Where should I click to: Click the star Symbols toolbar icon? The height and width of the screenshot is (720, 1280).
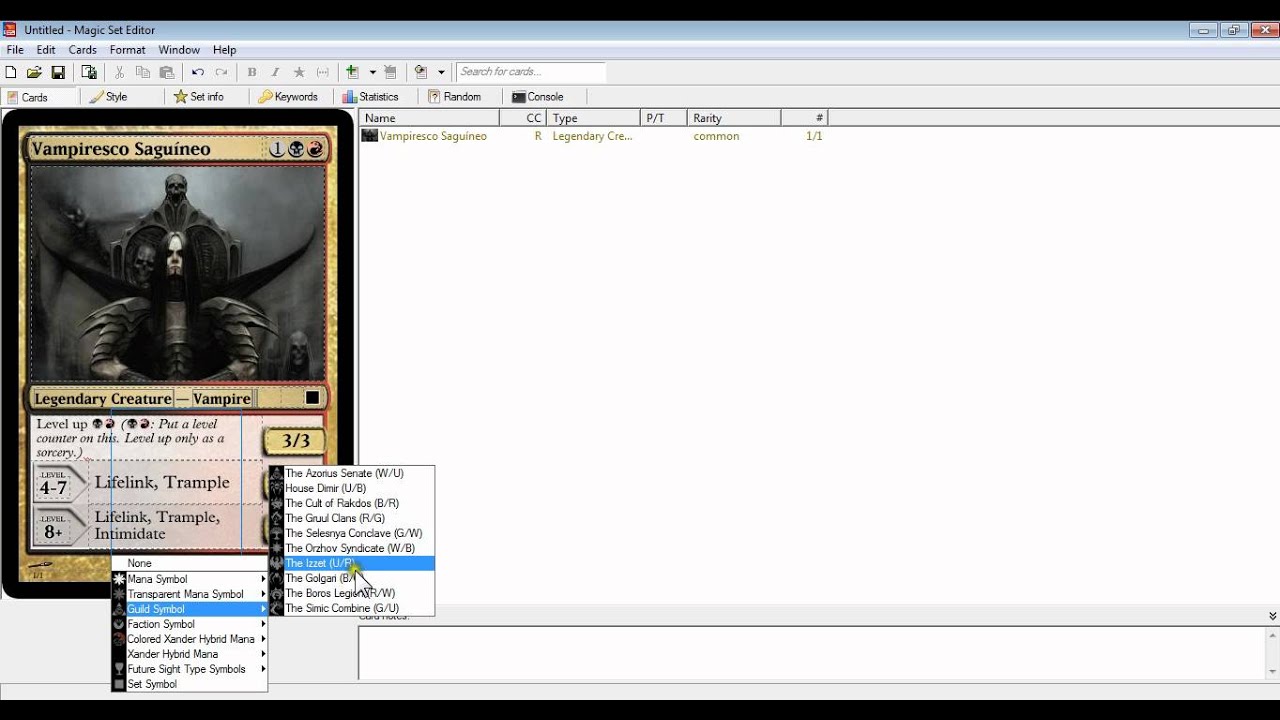tap(299, 72)
